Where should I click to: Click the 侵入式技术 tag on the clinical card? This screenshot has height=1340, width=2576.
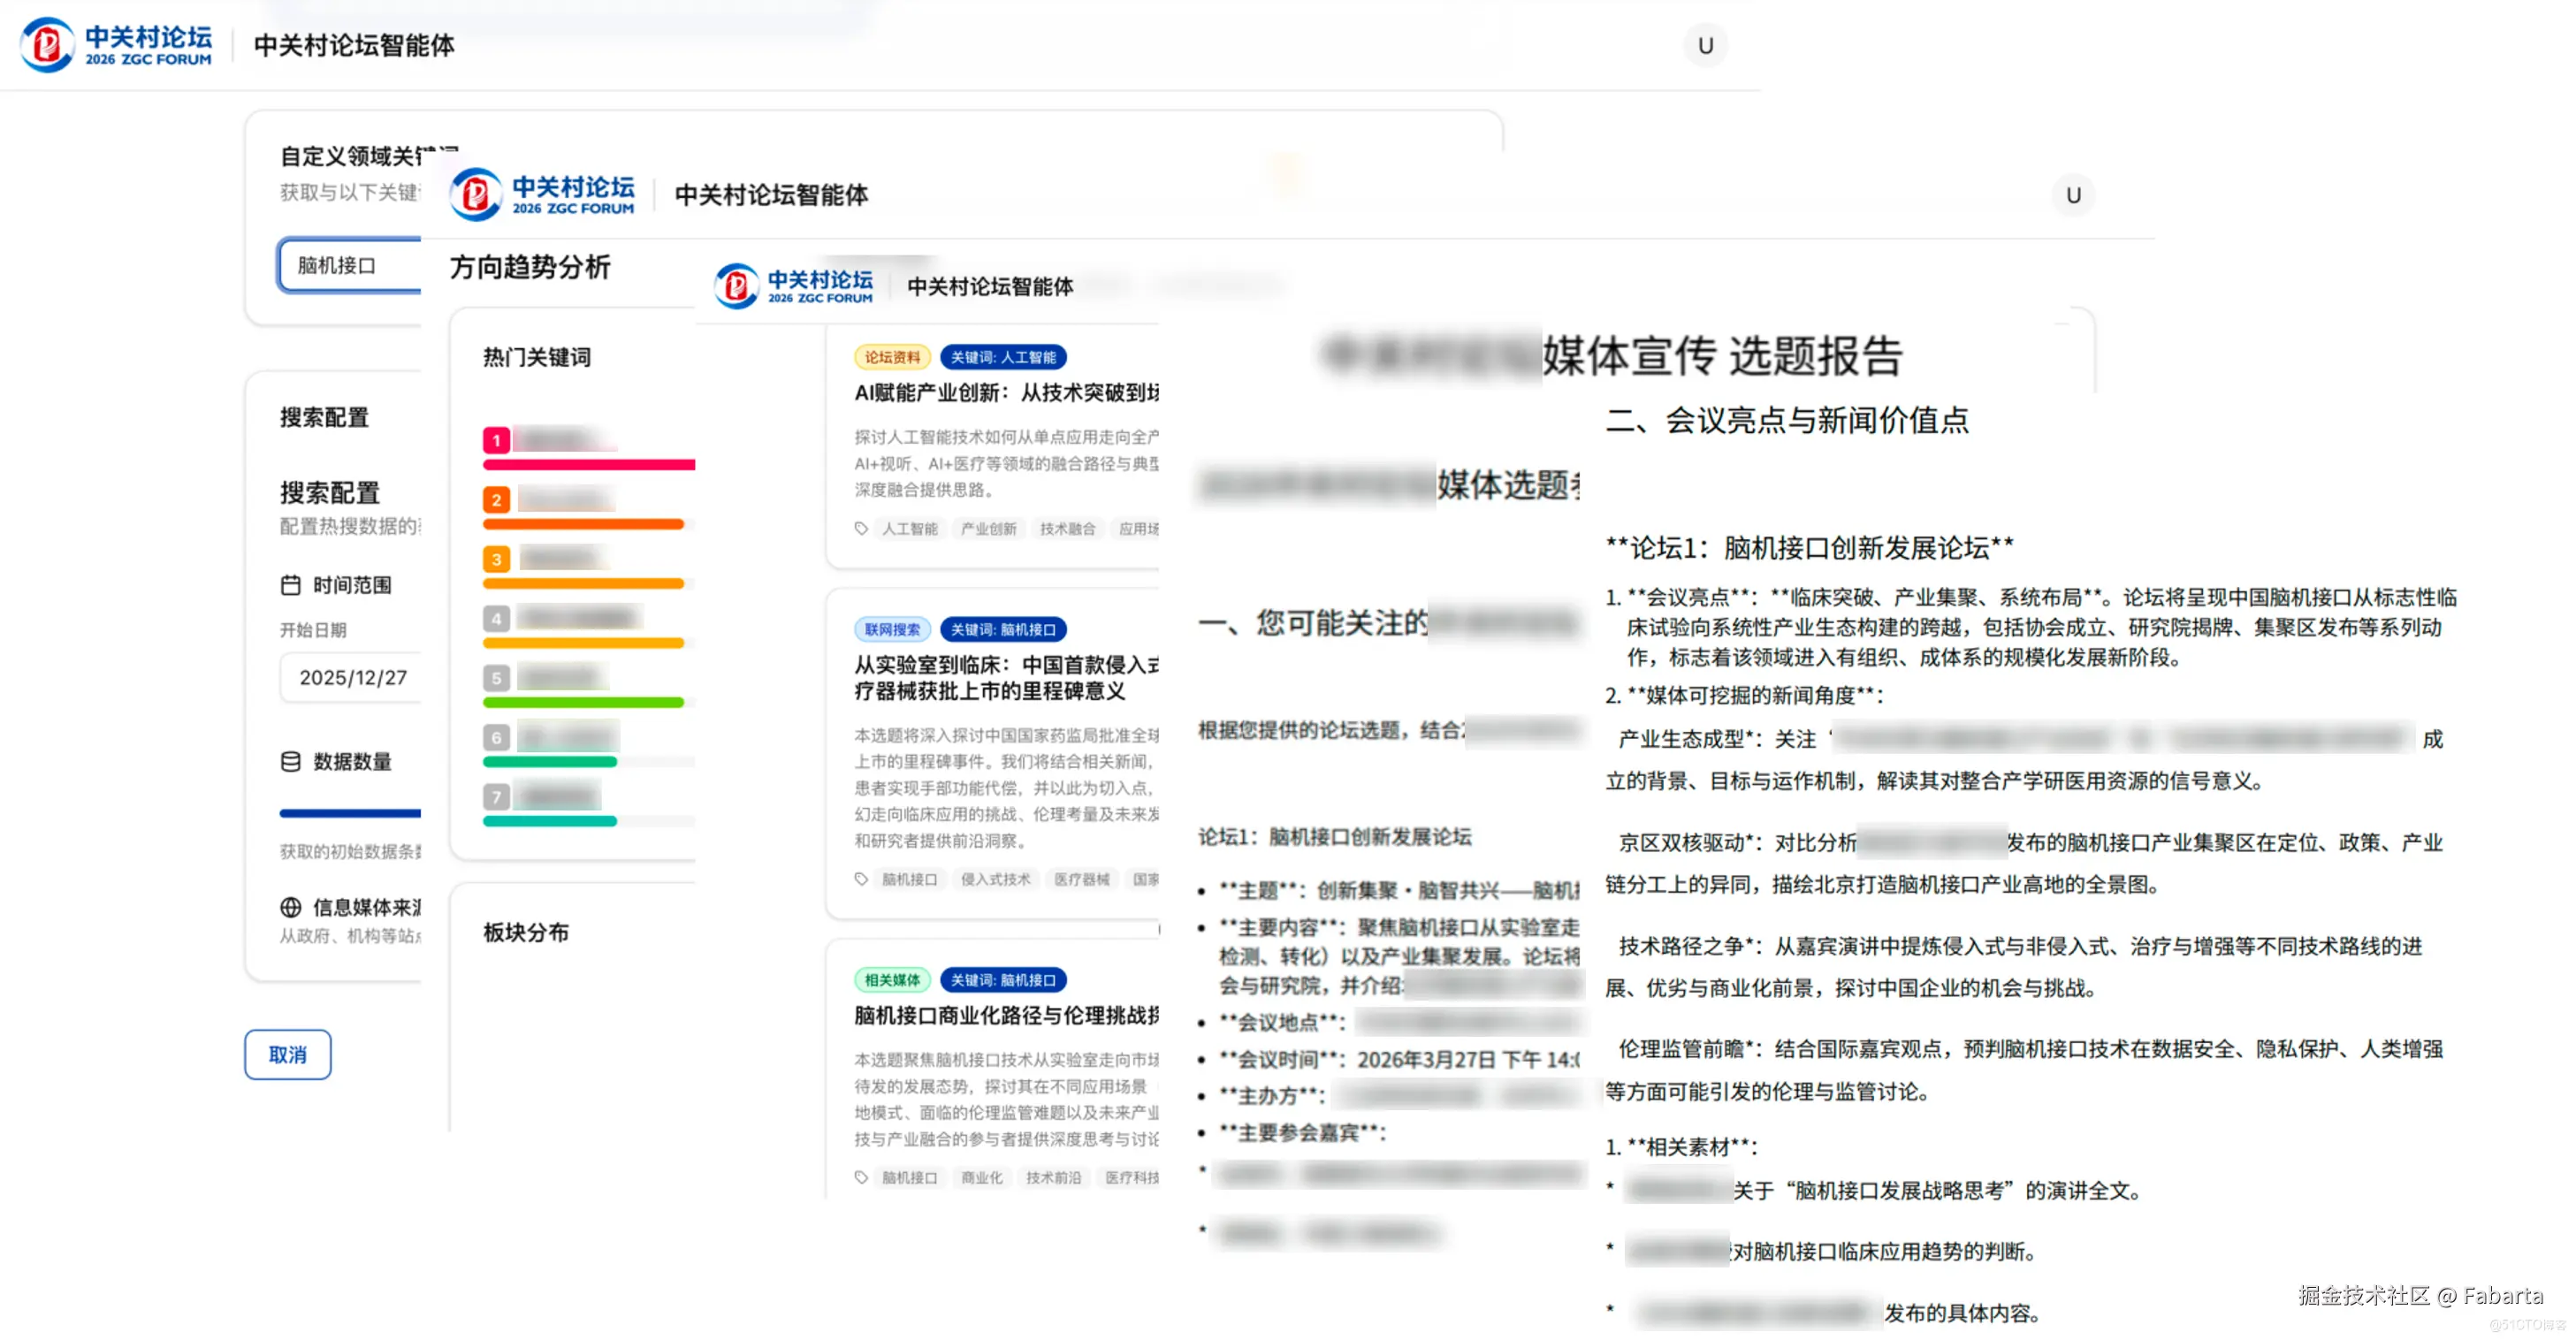996,879
